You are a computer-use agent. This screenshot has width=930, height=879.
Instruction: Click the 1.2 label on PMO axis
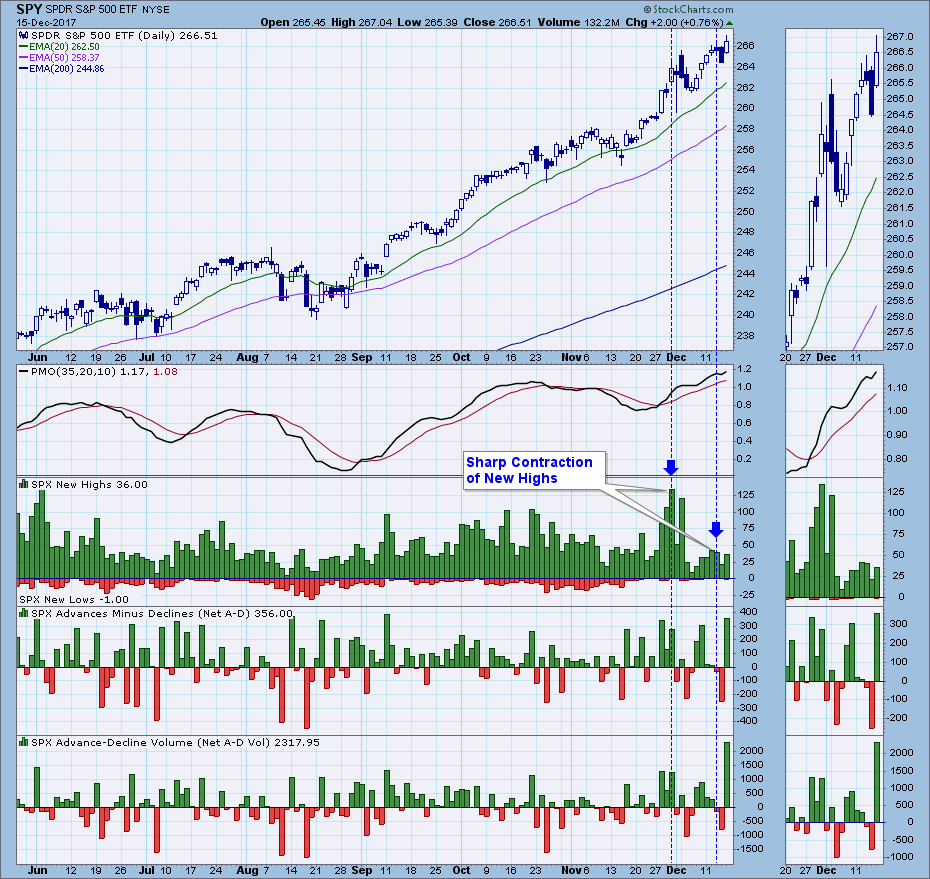744,369
